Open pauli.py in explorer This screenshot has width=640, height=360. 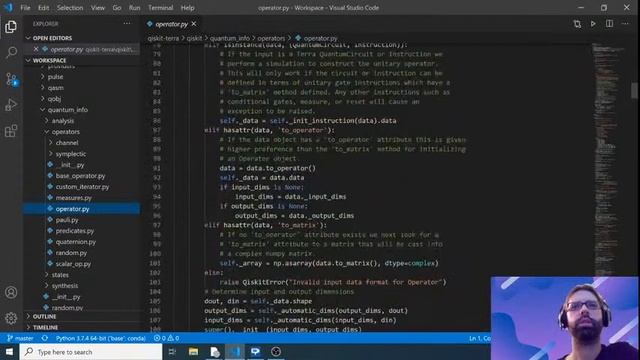(67, 220)
